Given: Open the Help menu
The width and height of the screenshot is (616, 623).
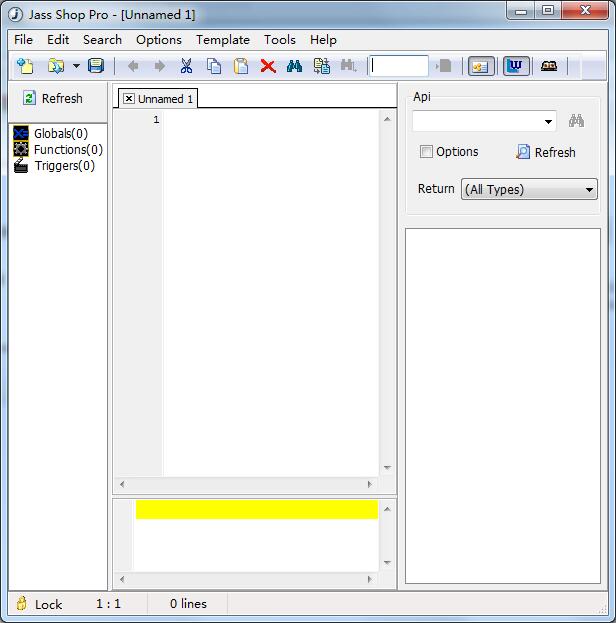Looking at the screenshot, I should (x=323, y=40).
